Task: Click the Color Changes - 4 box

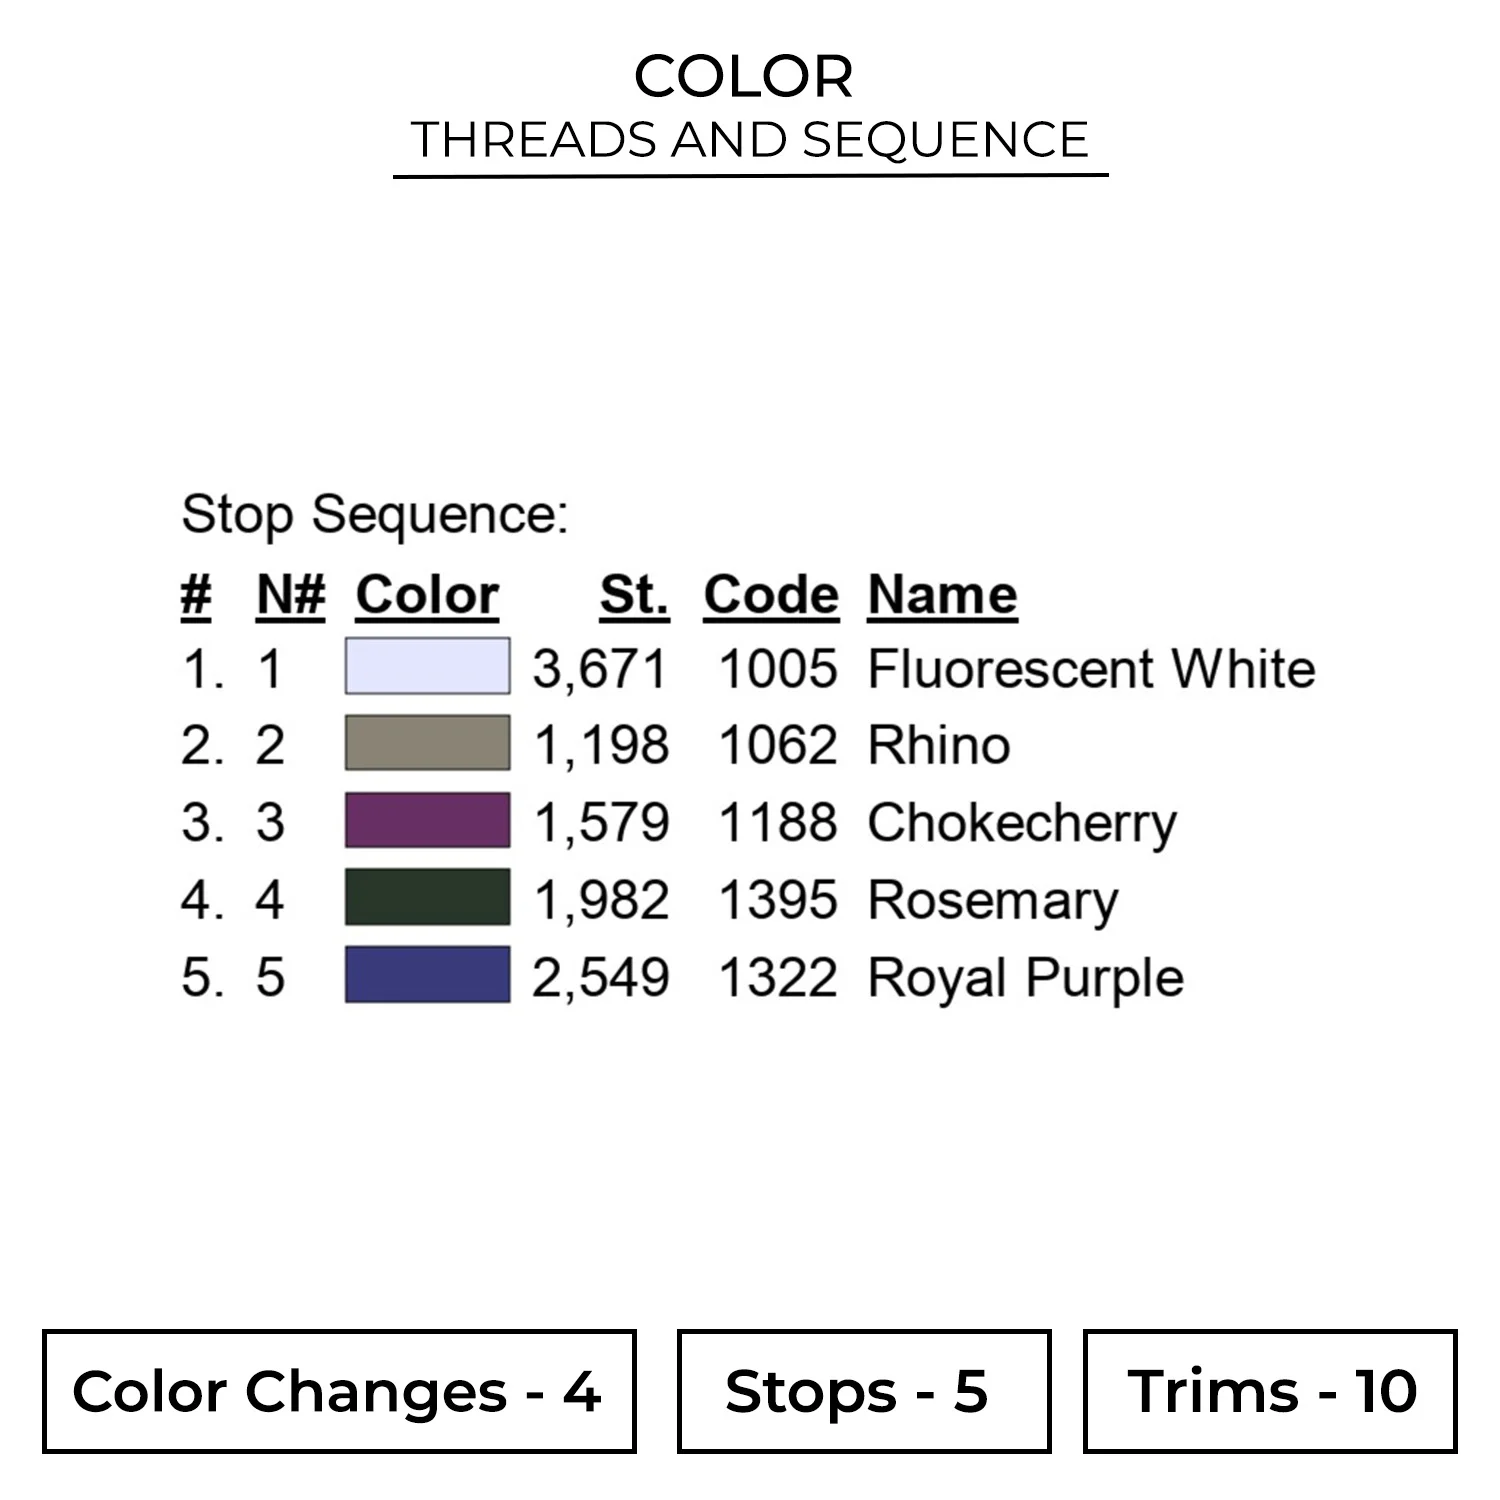Action: 339,1391
